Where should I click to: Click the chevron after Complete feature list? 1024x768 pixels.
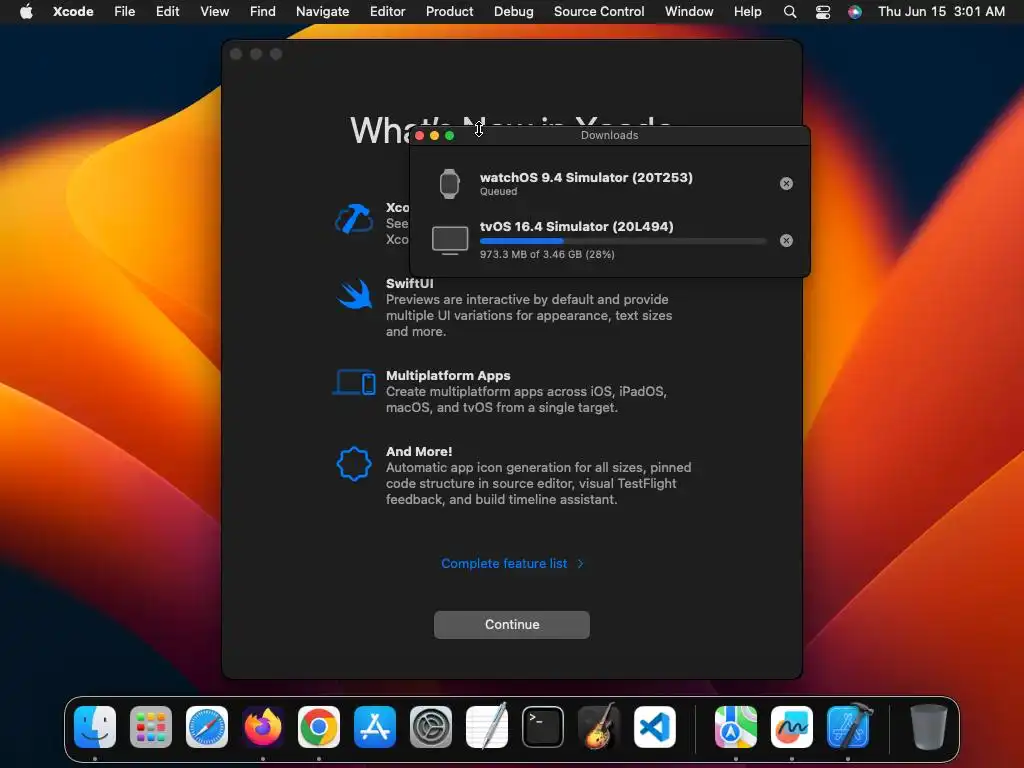coord(581,564)
